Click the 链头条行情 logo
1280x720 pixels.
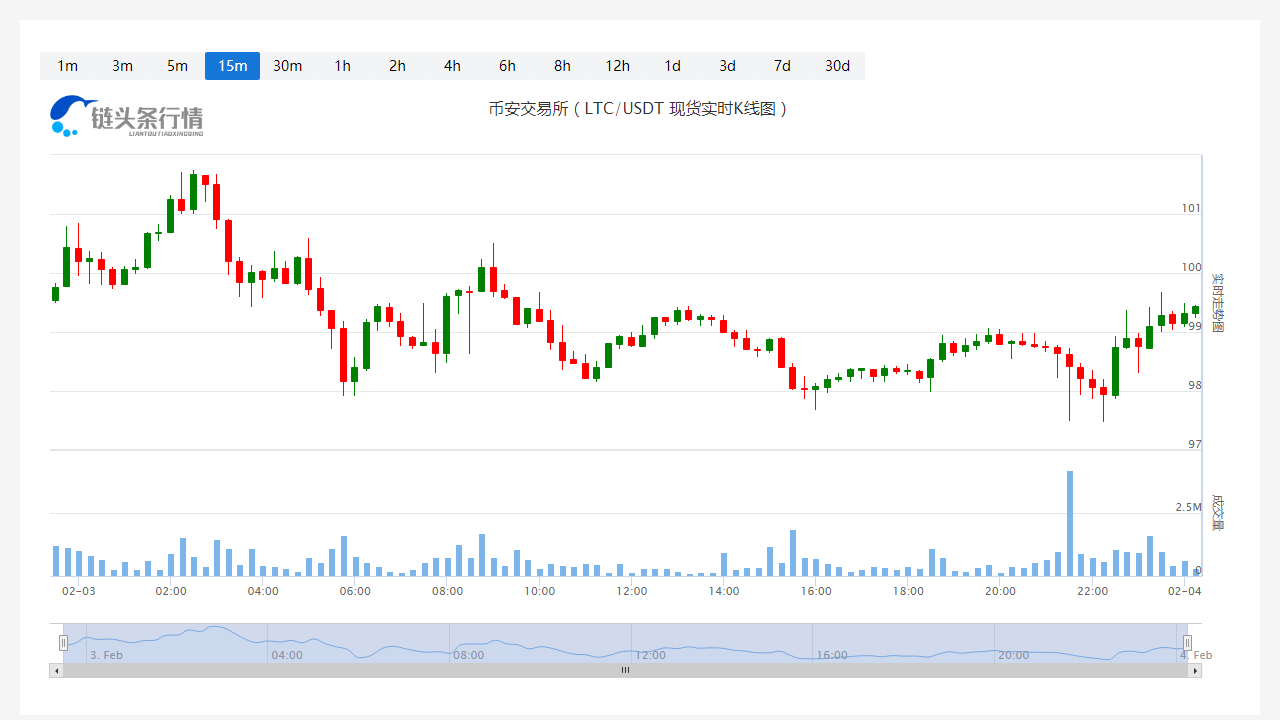pyautogui.click(x=126, y=116)
